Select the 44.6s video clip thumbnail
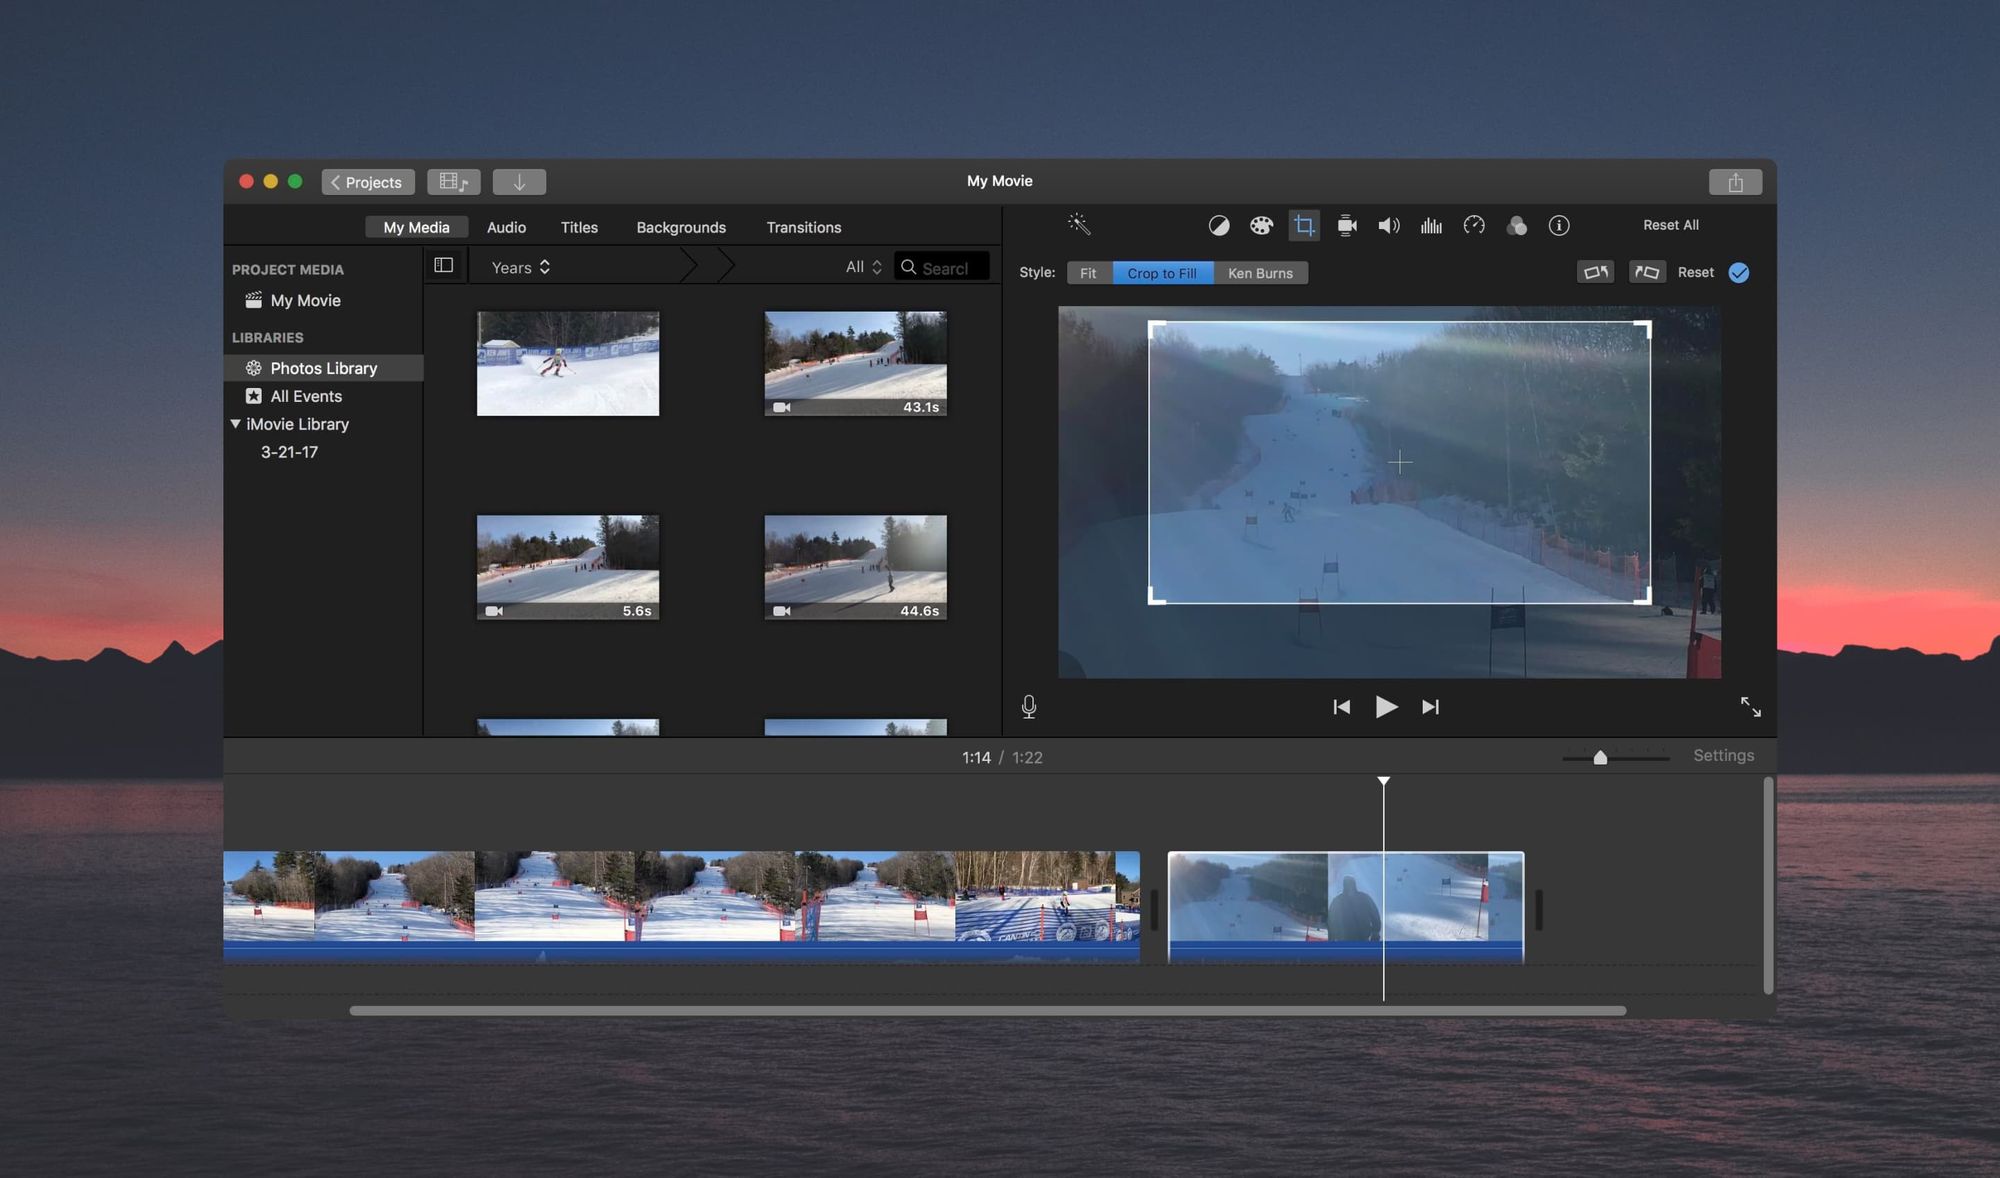The image size is (2000, 1178). 855,567
